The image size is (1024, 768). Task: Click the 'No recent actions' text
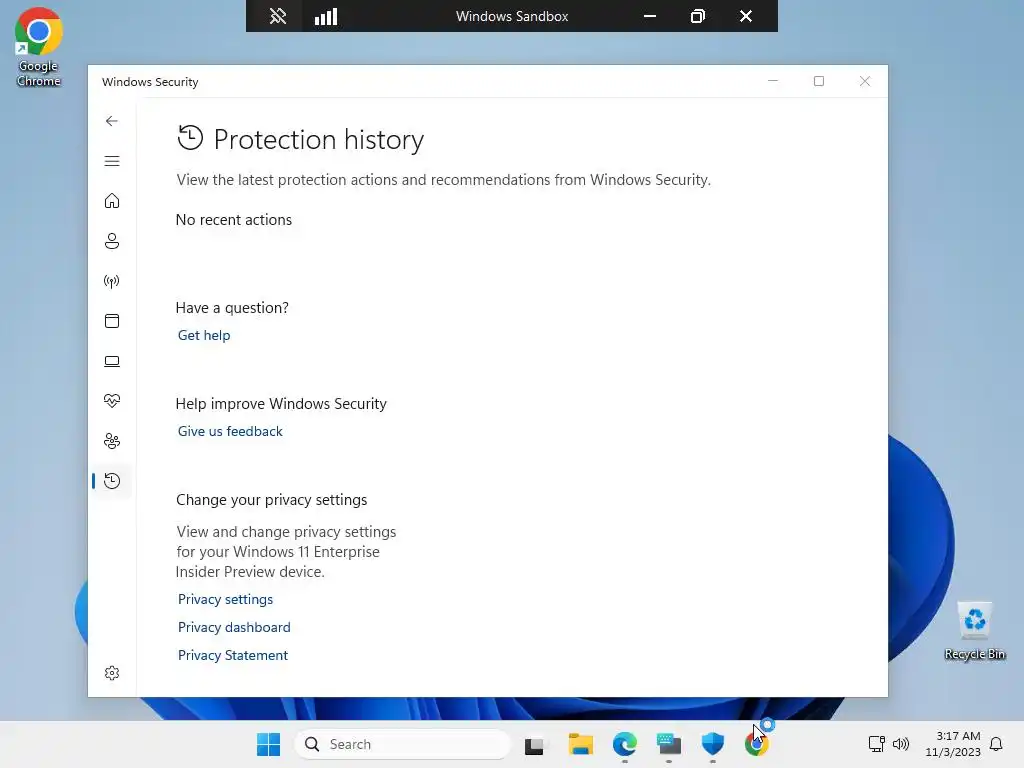234,219
